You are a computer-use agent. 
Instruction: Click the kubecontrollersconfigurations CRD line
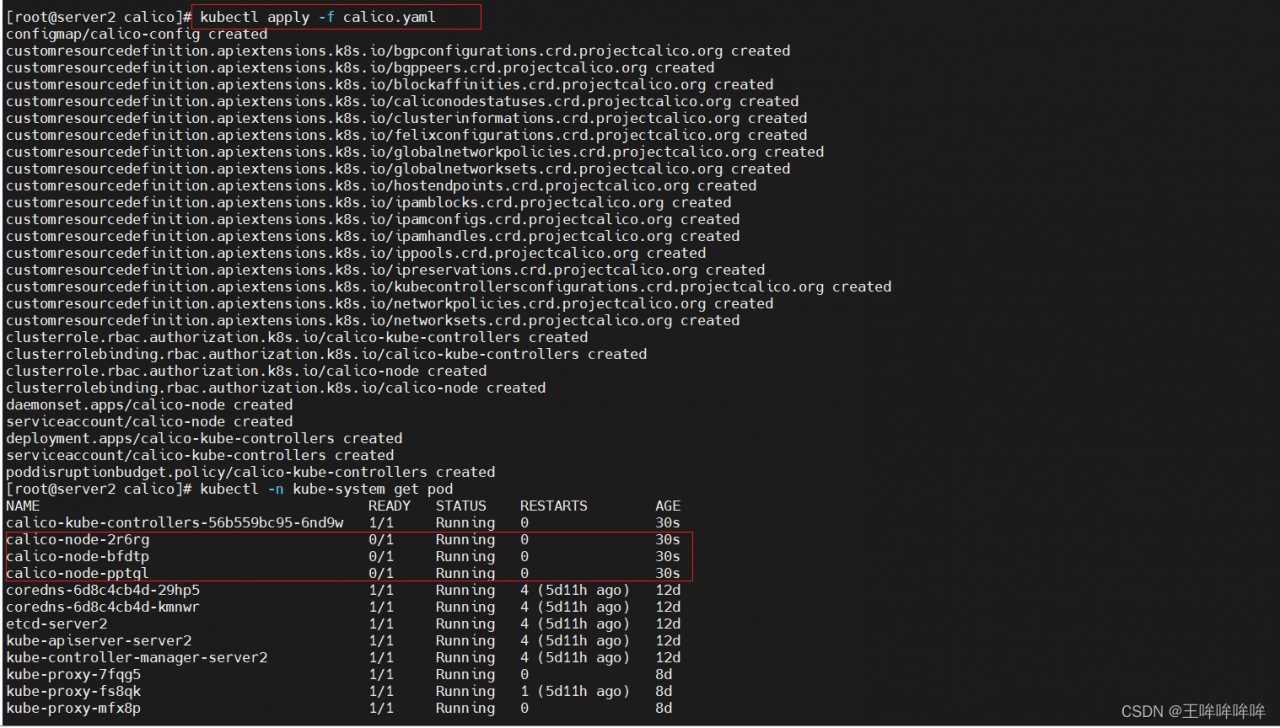click(x=448, y=287)
